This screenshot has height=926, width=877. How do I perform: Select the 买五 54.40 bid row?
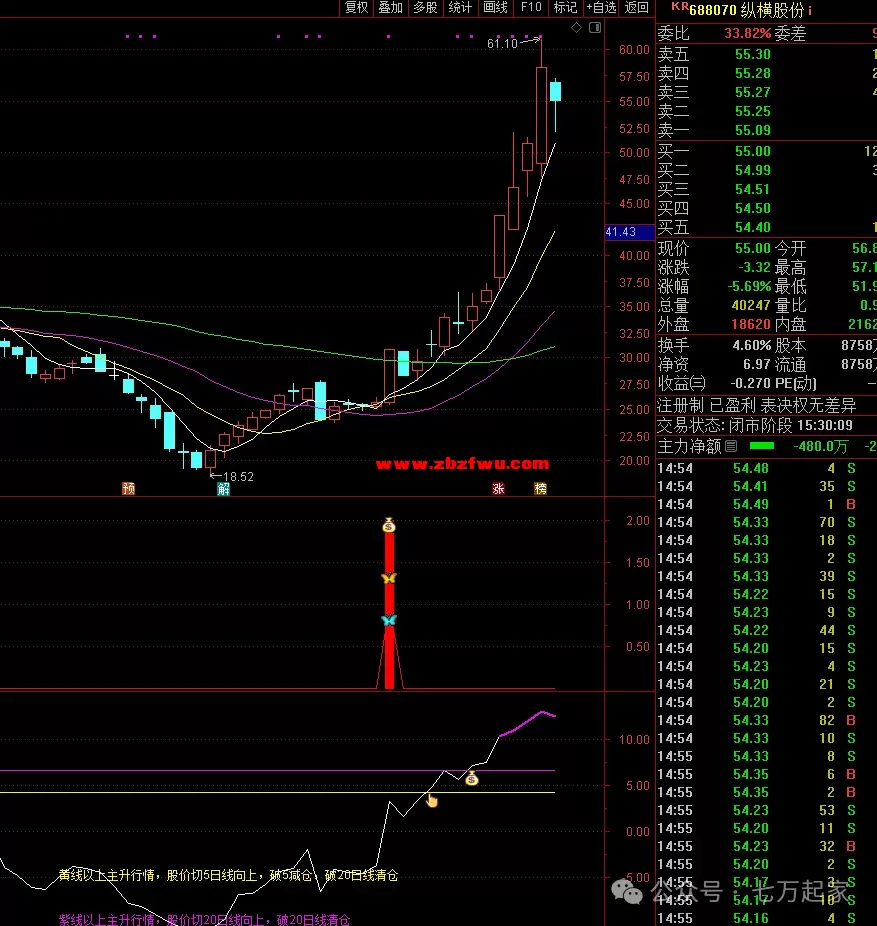767,227
